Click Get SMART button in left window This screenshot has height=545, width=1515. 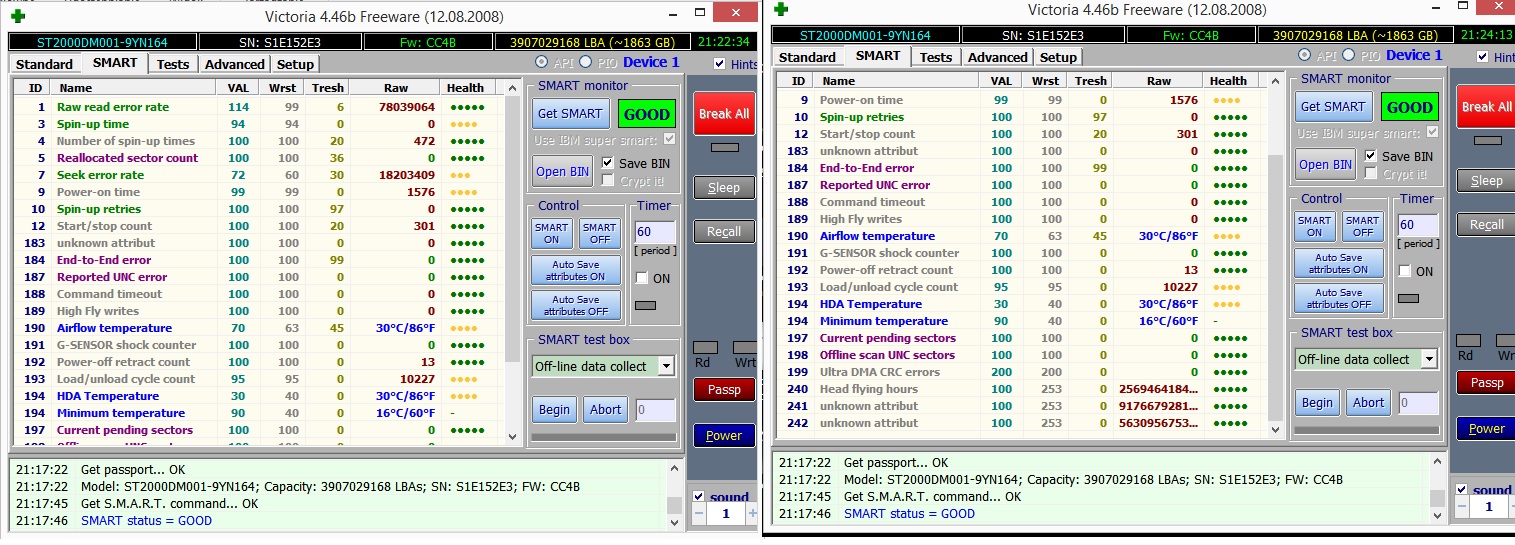570,114
